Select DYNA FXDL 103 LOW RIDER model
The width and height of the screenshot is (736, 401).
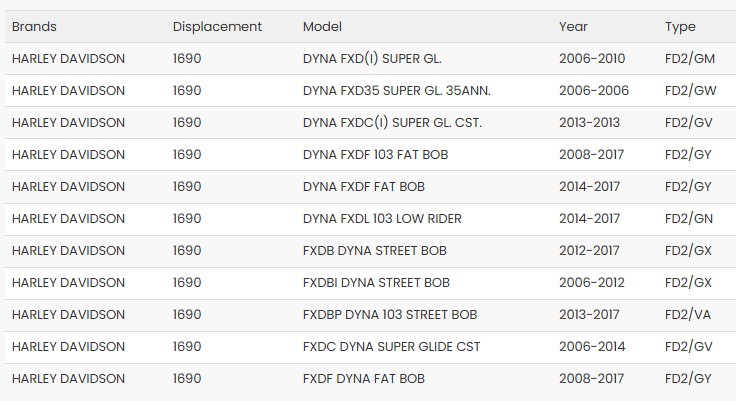click(x=382, y=219)
